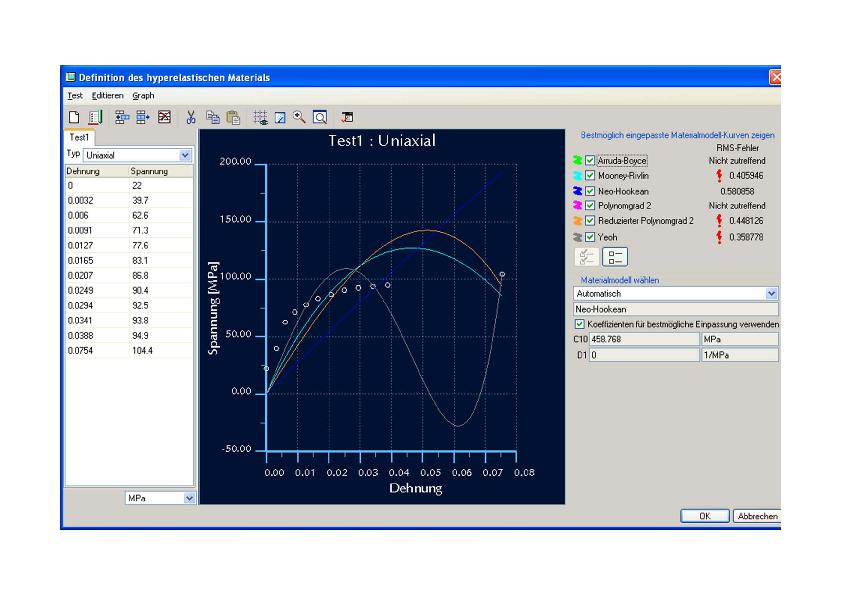
Task: Click the dialog title bar icon
Action: 70,77
